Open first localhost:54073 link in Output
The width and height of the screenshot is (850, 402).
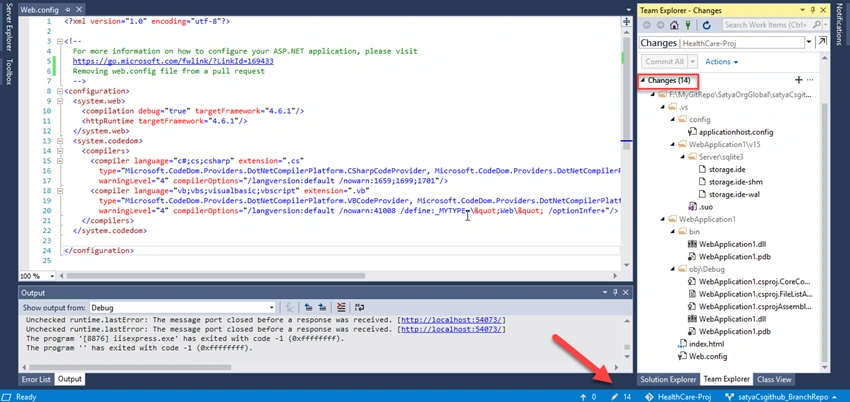[453, 320]
